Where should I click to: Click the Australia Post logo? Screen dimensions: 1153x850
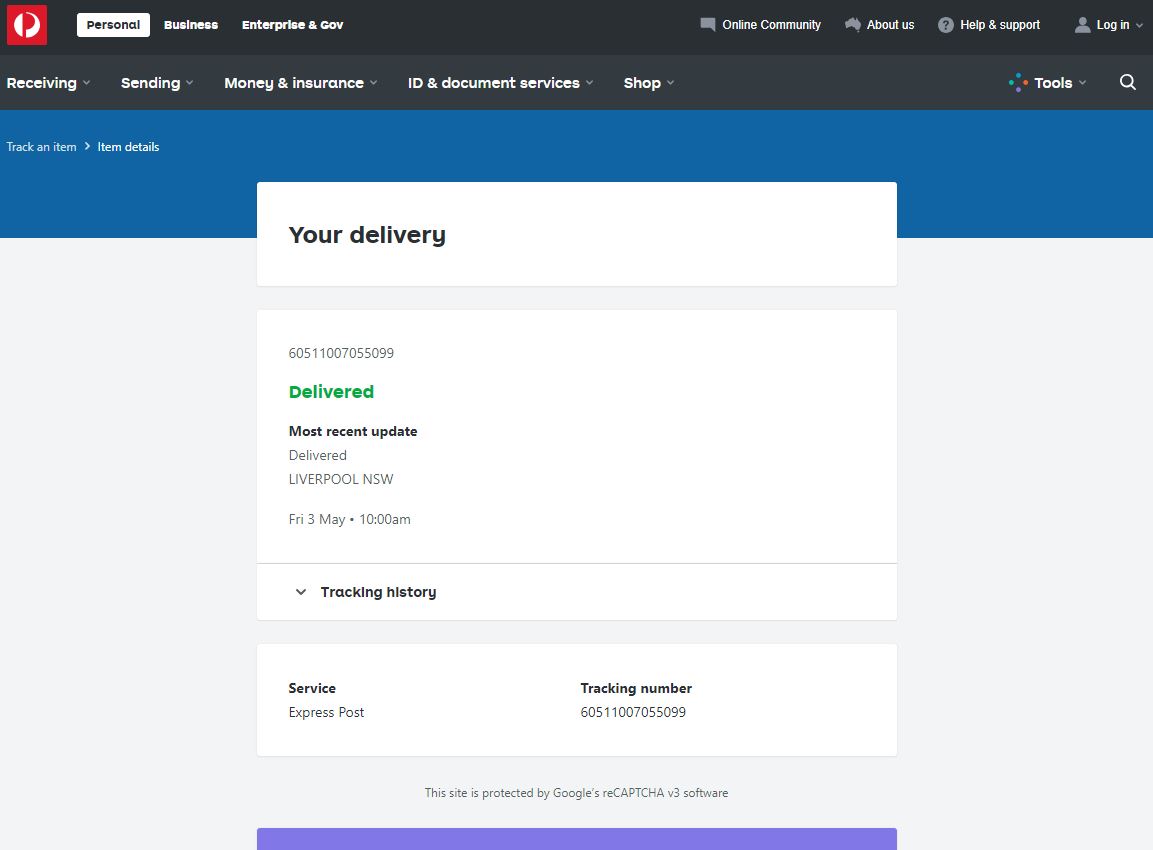coord(27,25)
